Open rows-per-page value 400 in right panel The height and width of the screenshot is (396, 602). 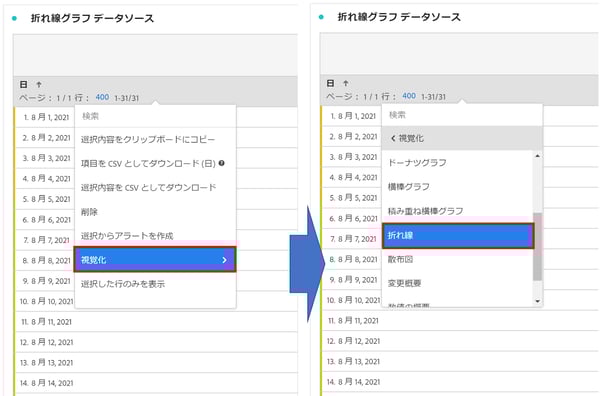[x=409, y=96]
